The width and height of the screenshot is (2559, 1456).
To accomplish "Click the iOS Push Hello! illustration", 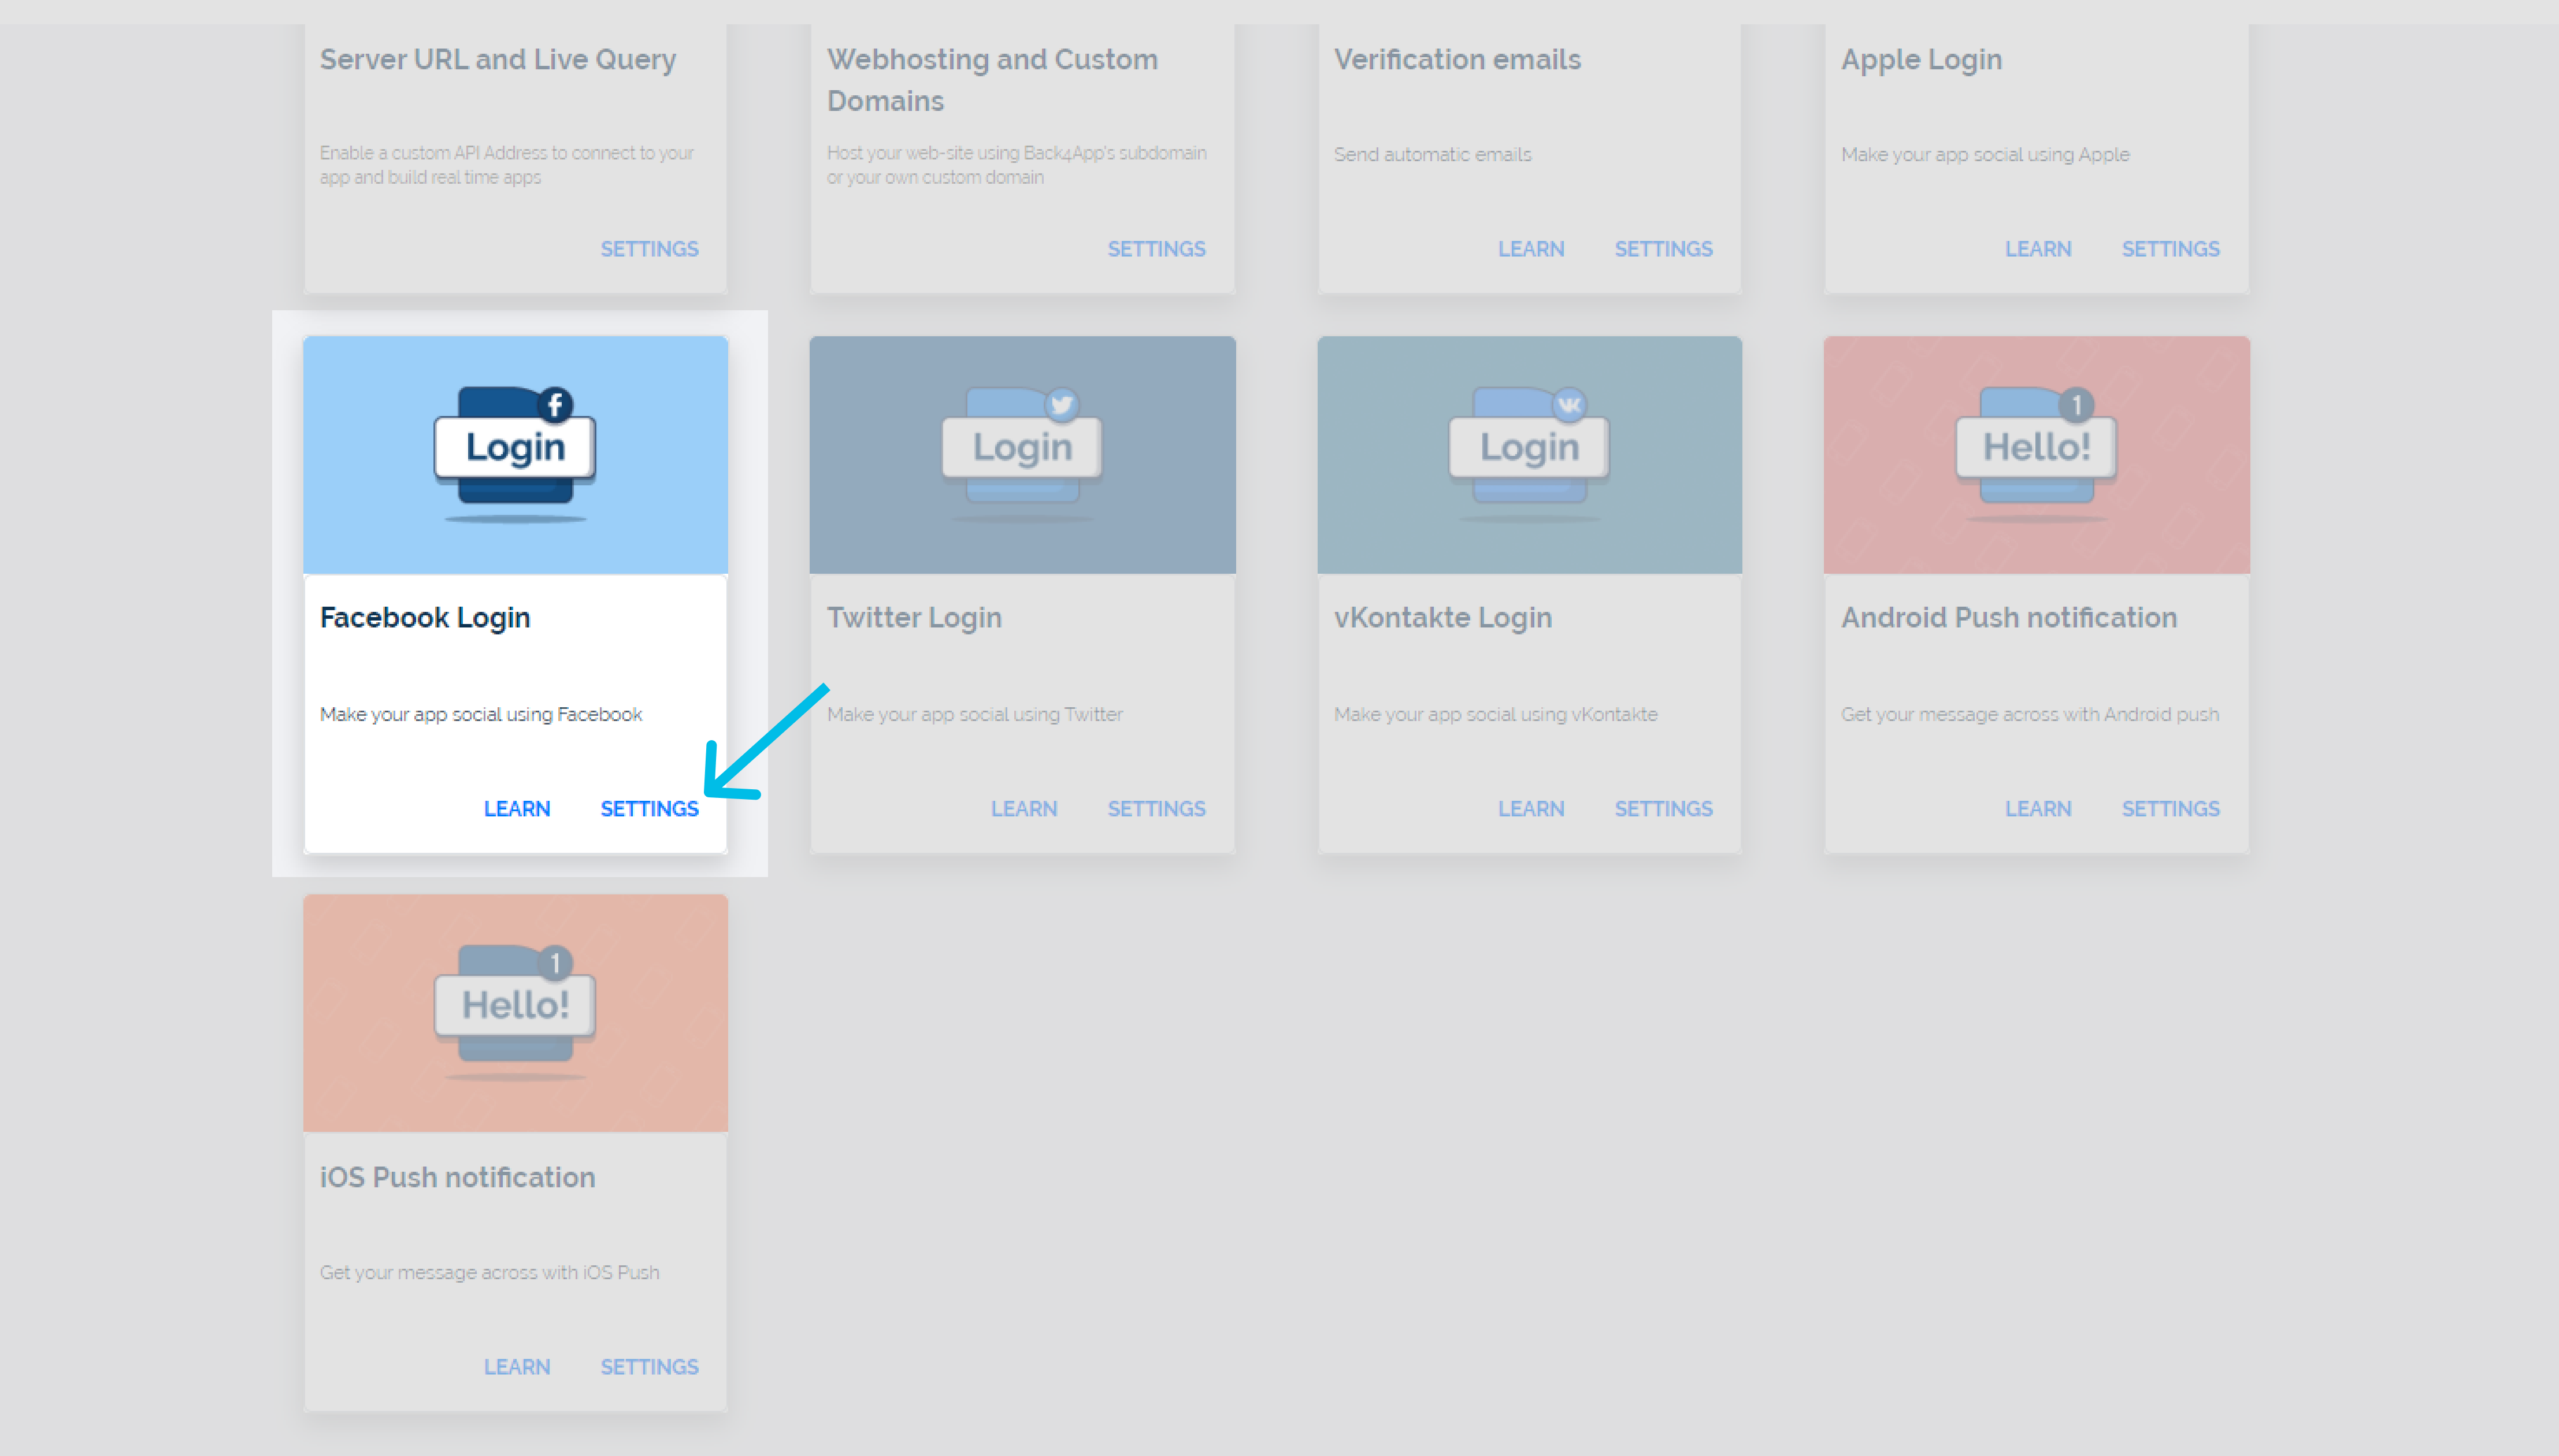I will tap(515, 1012).
